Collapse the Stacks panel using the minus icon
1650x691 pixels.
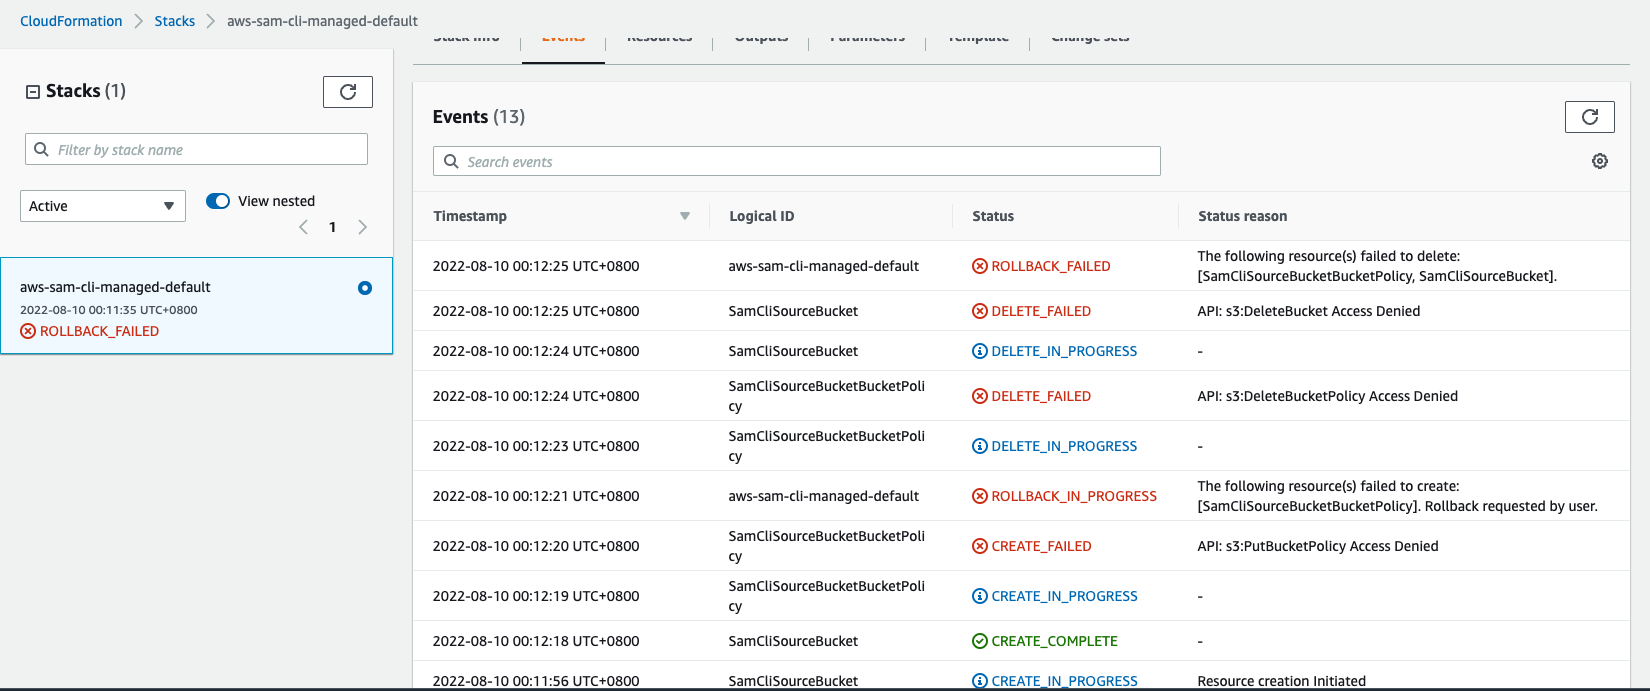coord(33,92)
